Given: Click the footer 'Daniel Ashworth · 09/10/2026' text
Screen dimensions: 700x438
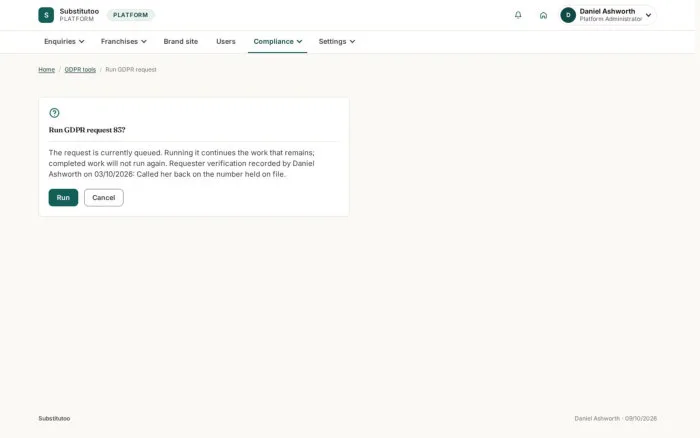Looking at the screenshot, I should [x=616, y=418].
